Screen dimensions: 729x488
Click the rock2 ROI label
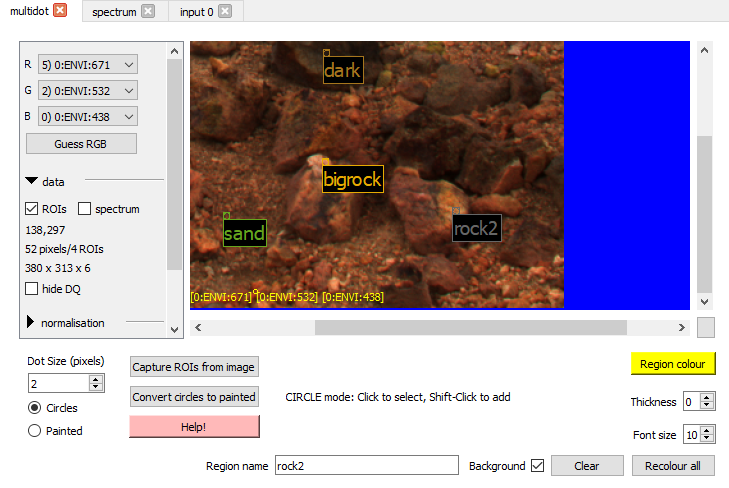point(476,228)
